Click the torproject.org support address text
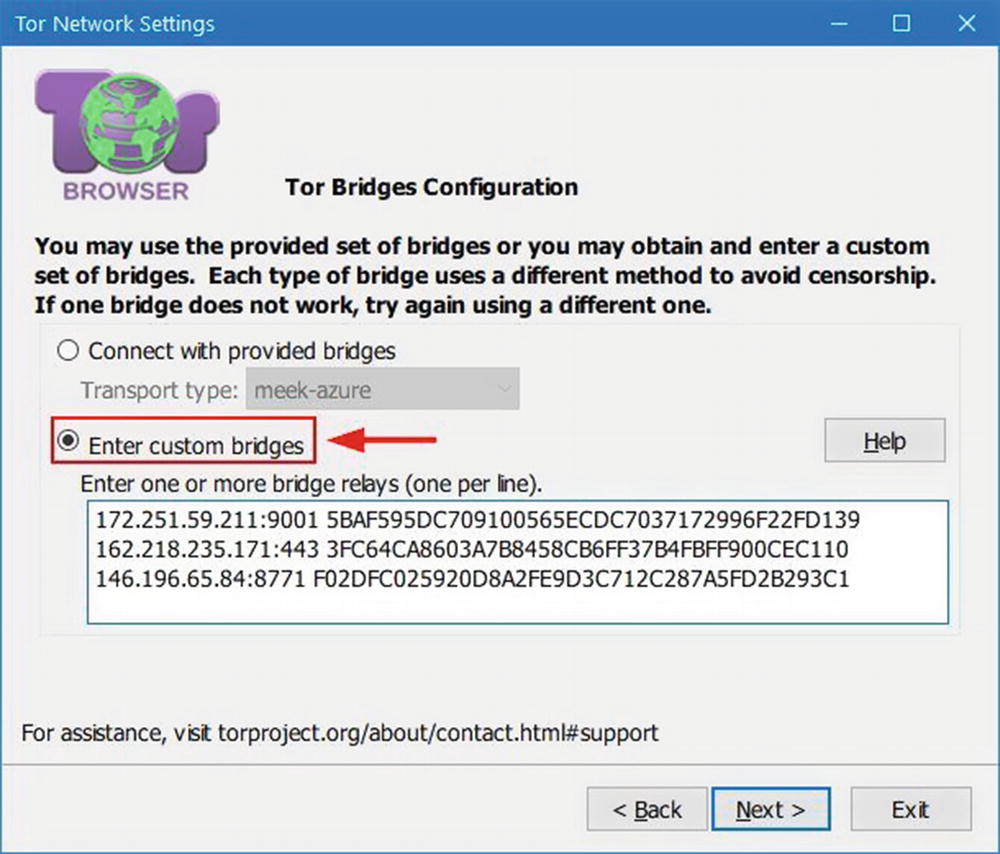Screen dimensions: 1000x854 coord(438,733)
